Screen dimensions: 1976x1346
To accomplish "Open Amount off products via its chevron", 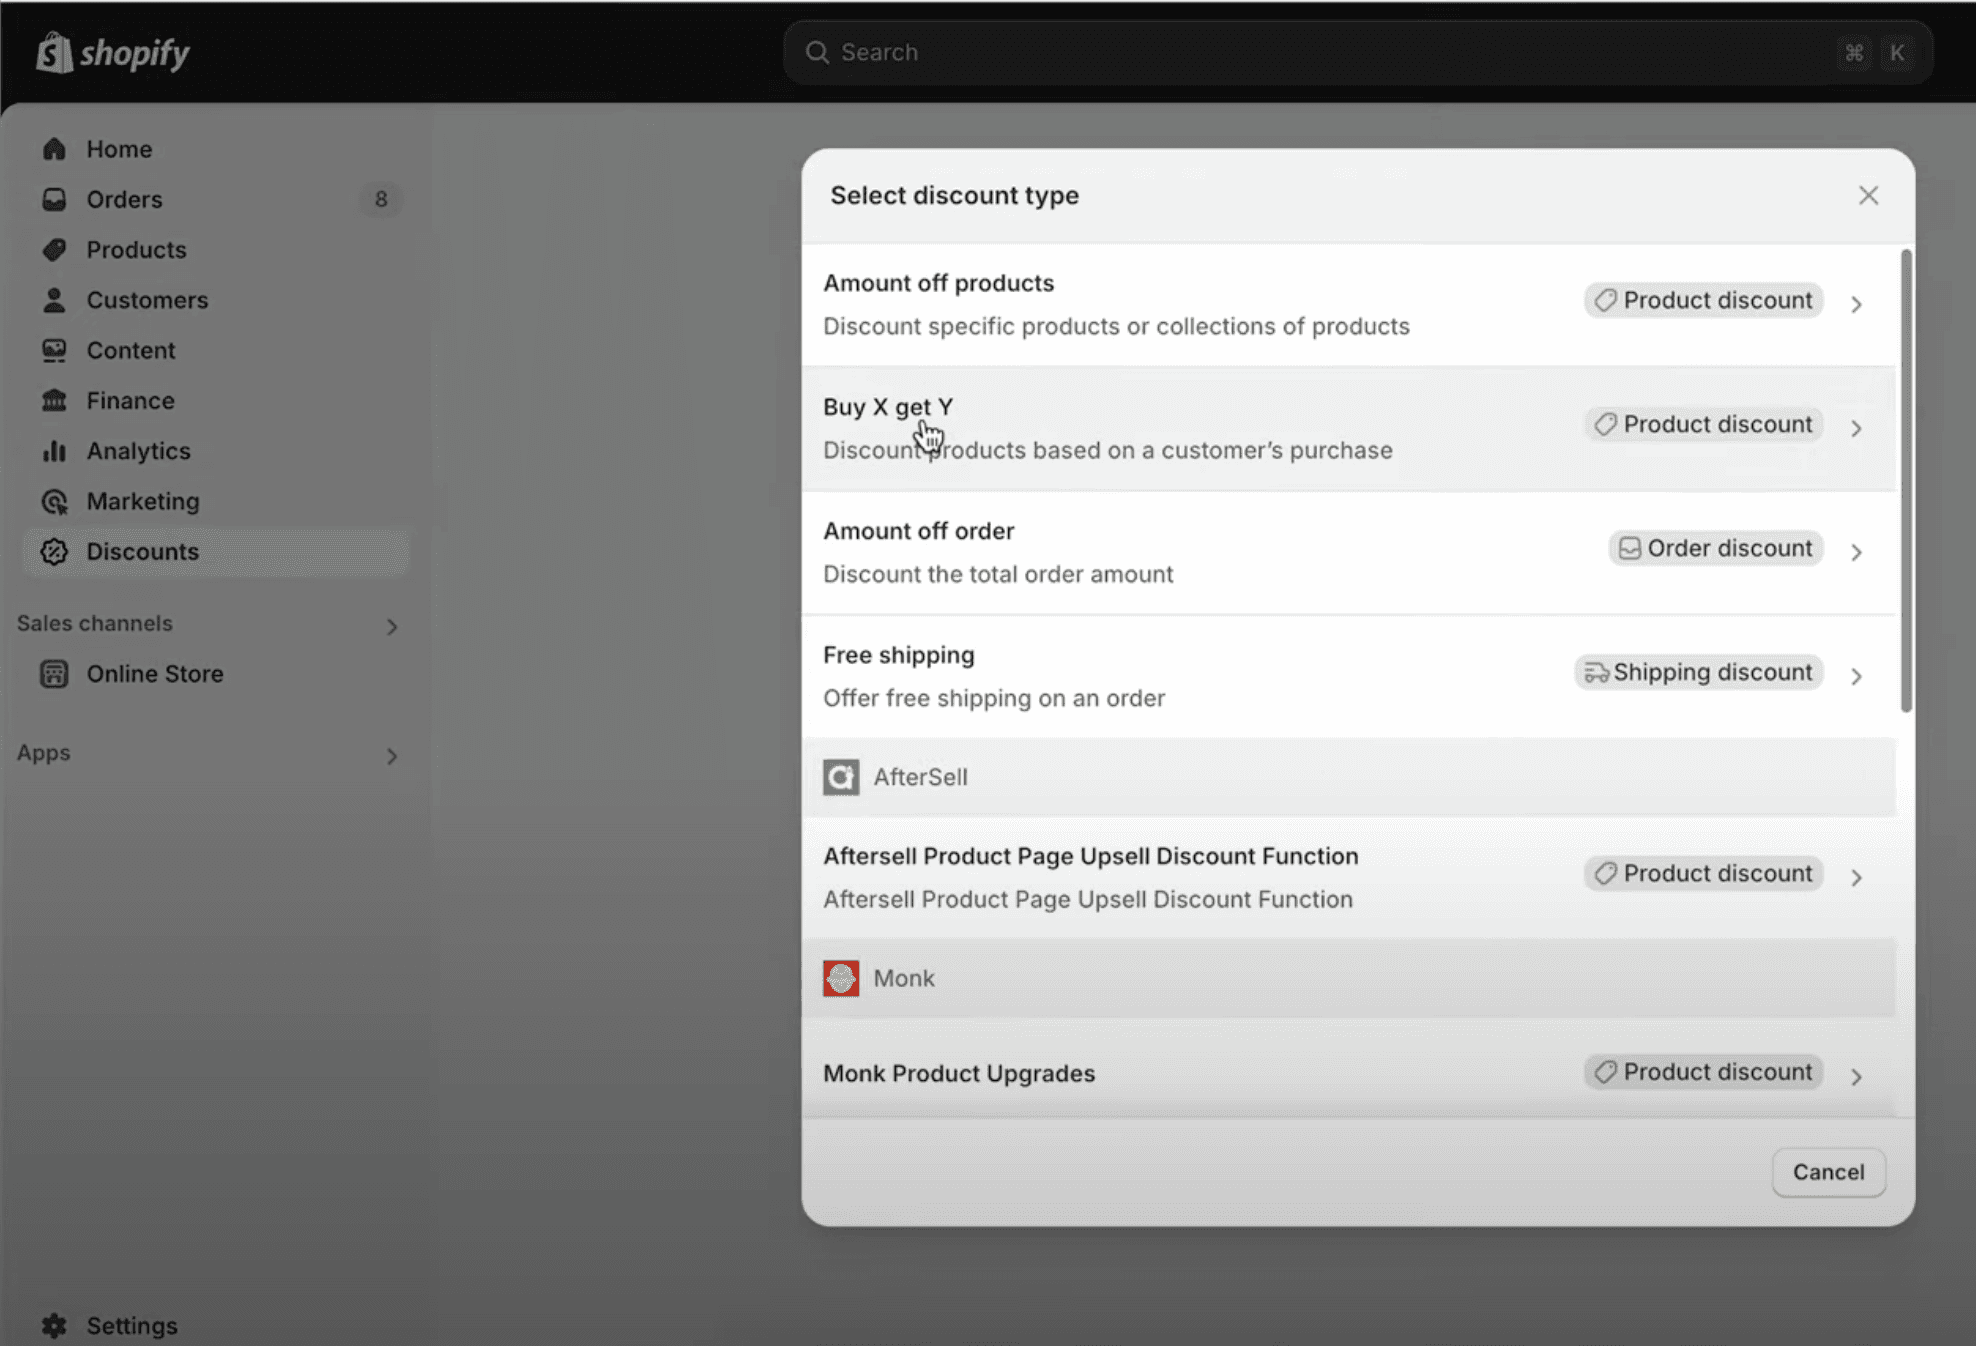I will (1856, 304).
